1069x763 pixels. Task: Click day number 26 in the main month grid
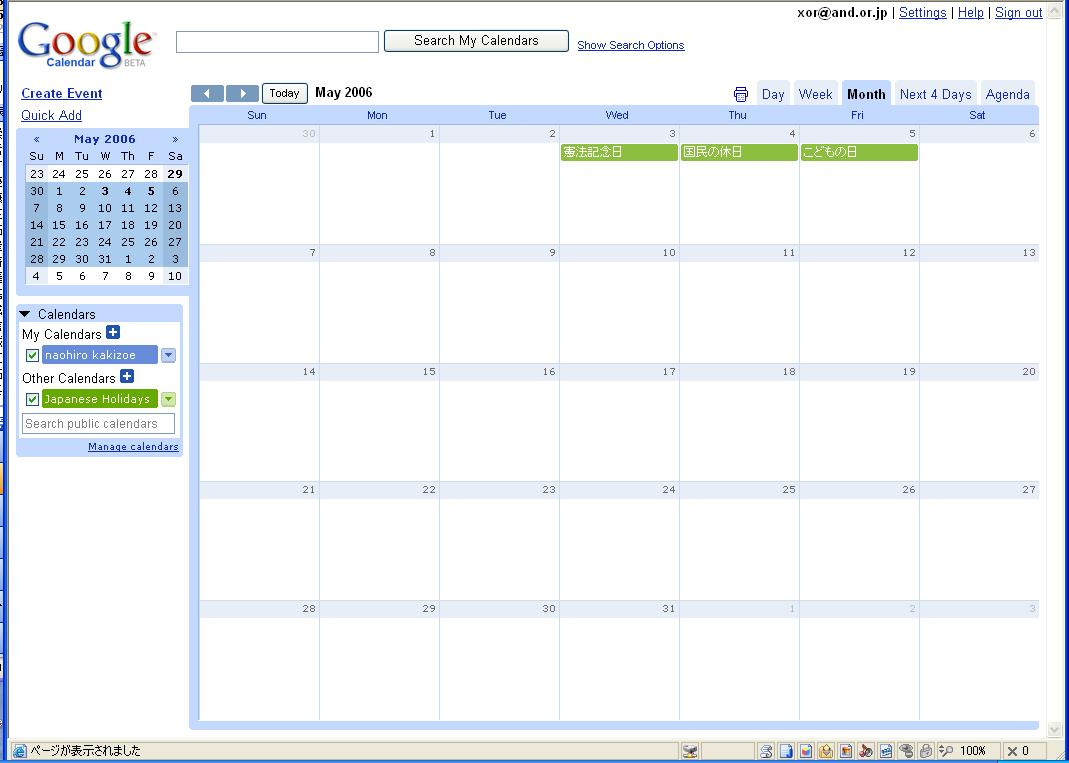tap(909, 490)
